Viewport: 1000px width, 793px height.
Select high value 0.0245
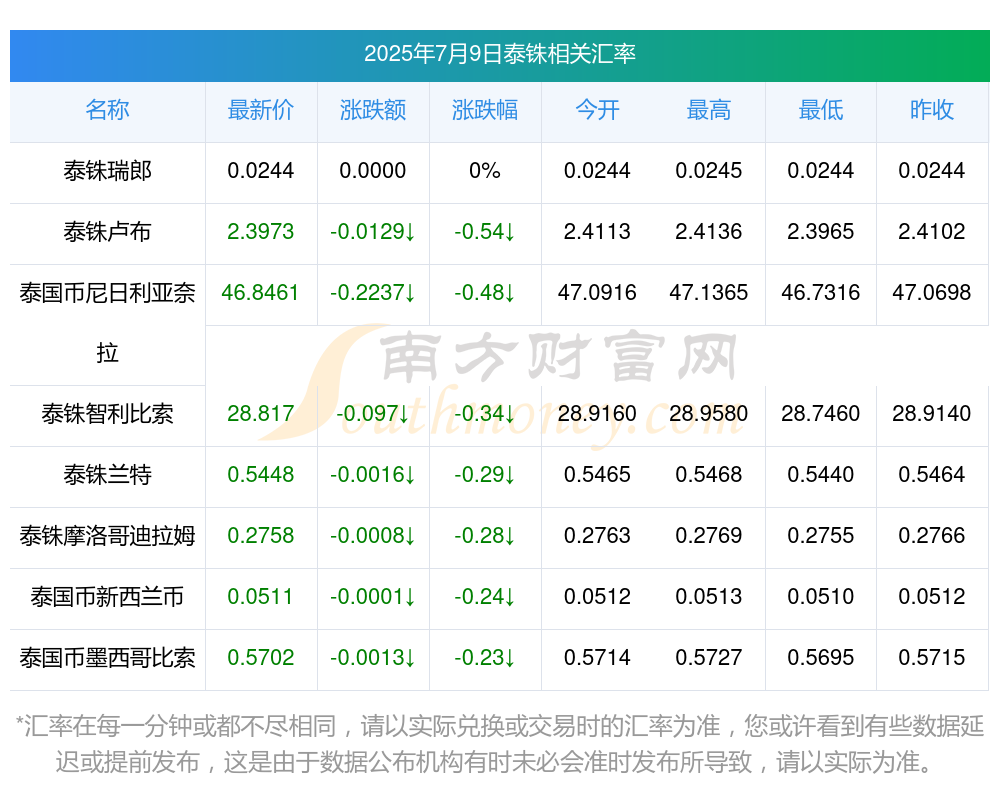pyautogui.click(x=709, y=171)
